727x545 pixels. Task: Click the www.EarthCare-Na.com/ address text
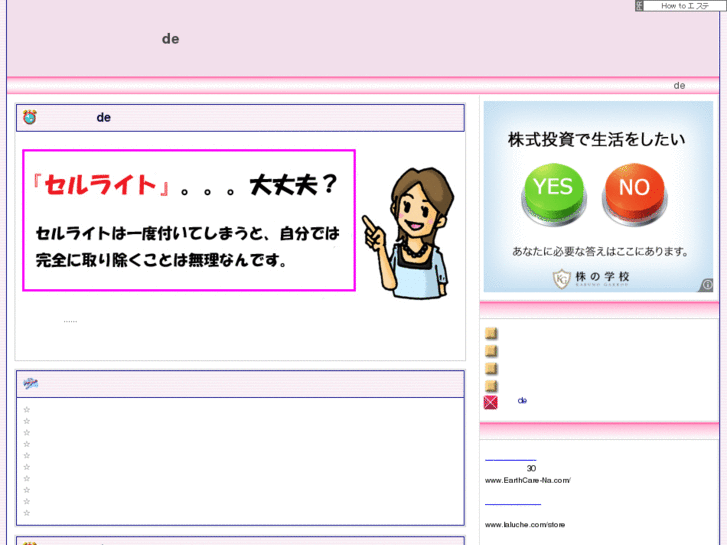click(528, 480)
